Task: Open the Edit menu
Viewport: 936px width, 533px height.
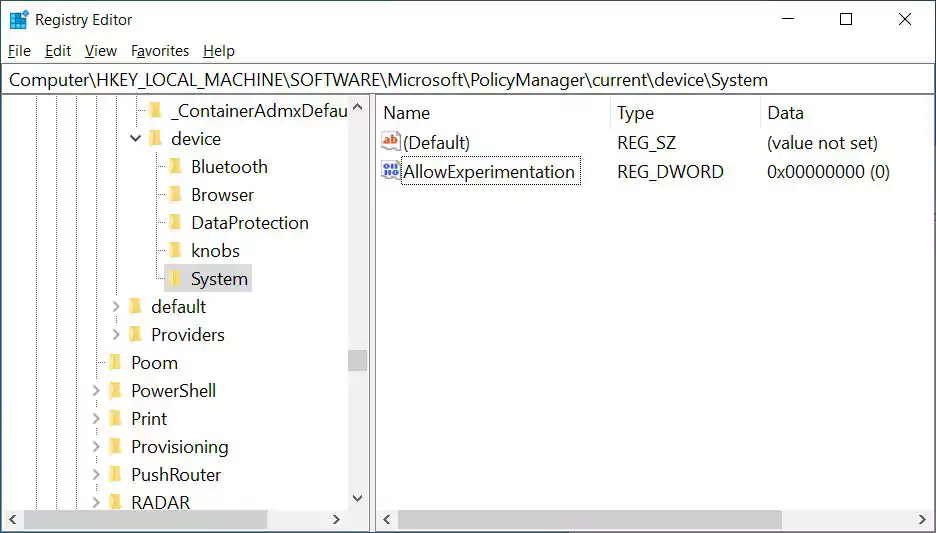Action: click(x=58, y=51)
